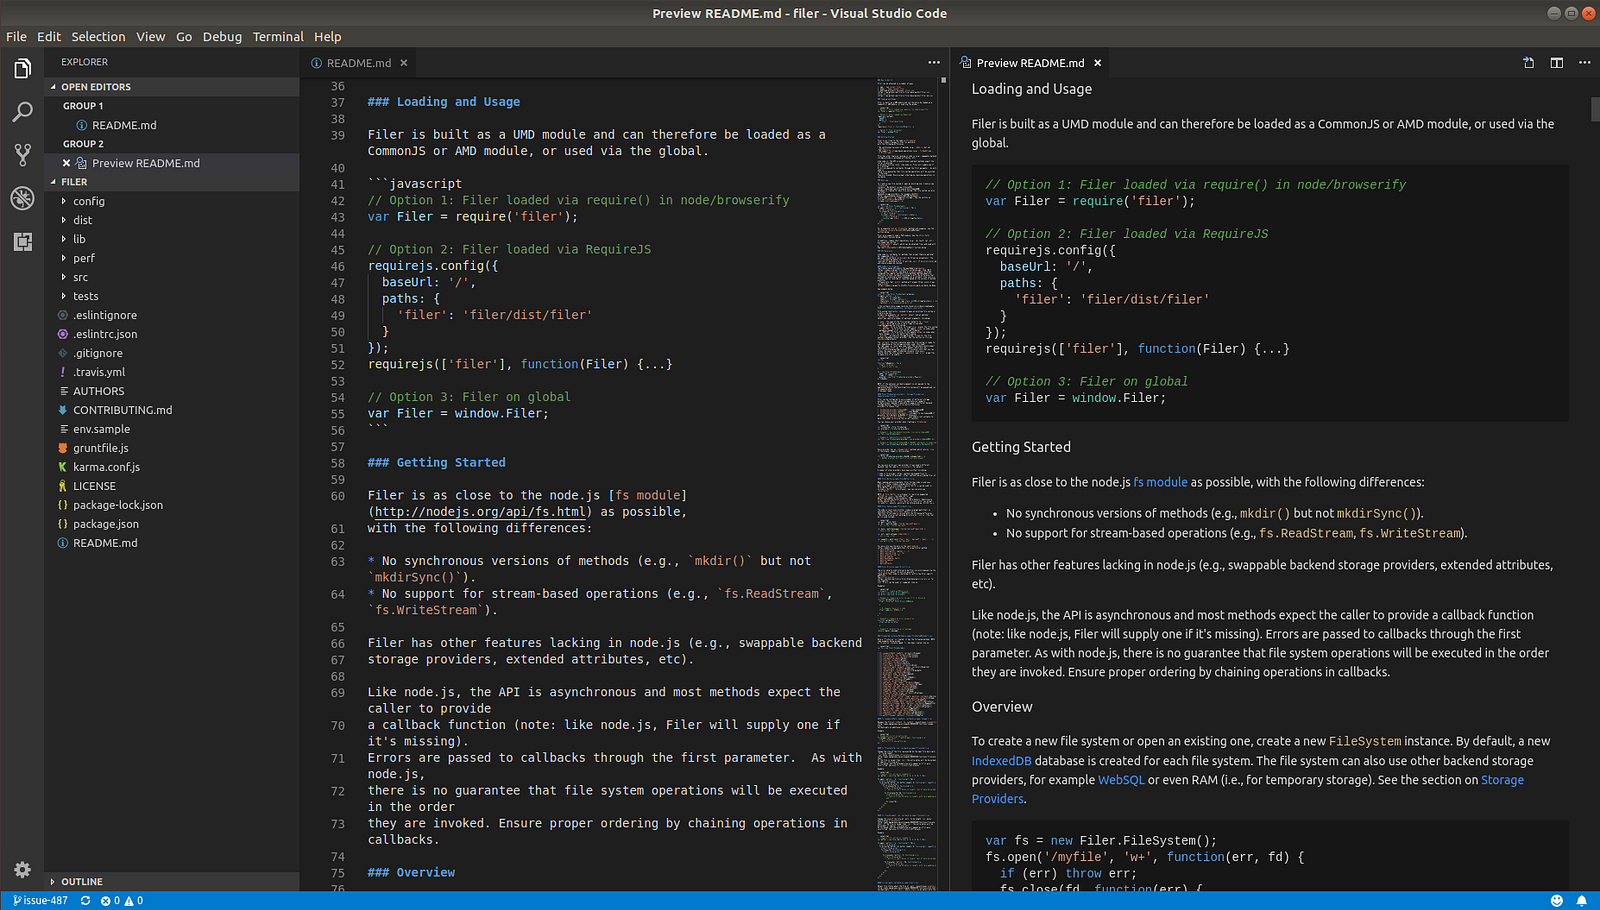This screenshot has width=1600, height=910.
Task: Expand the OUTLINE section
Action: click(x=81, y=882)
